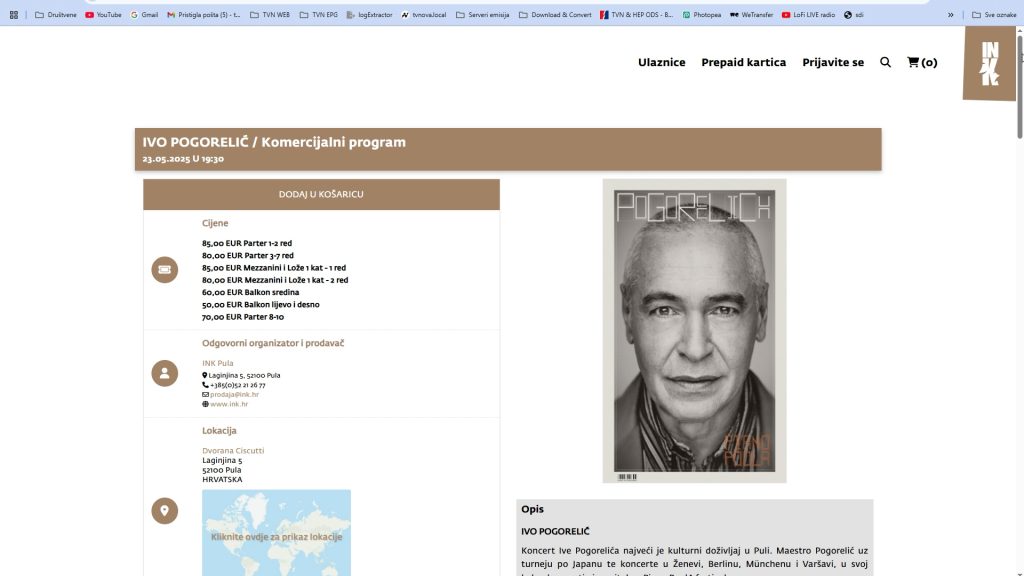Select 50,00 EUR Balkon lijevo i desno
The width and height of the screenshot is (1024, 576).
261,305
